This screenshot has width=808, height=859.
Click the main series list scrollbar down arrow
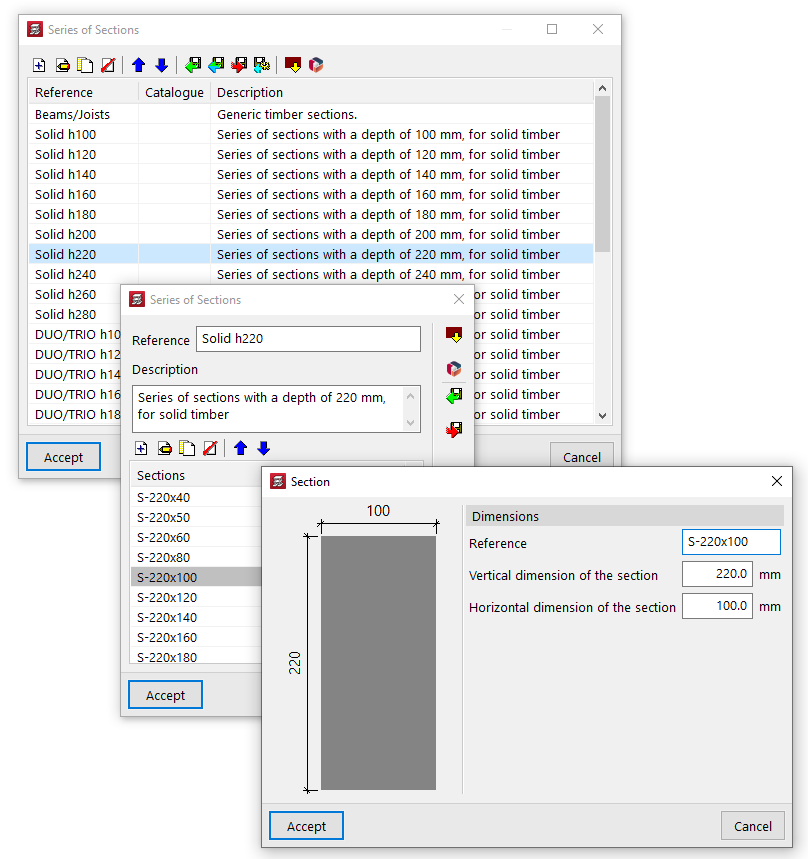coord(603,416)
